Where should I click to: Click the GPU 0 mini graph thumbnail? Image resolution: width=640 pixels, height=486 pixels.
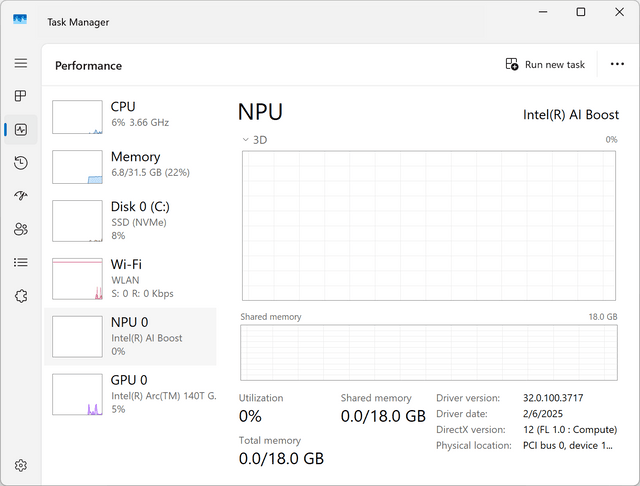coord(77,394)
